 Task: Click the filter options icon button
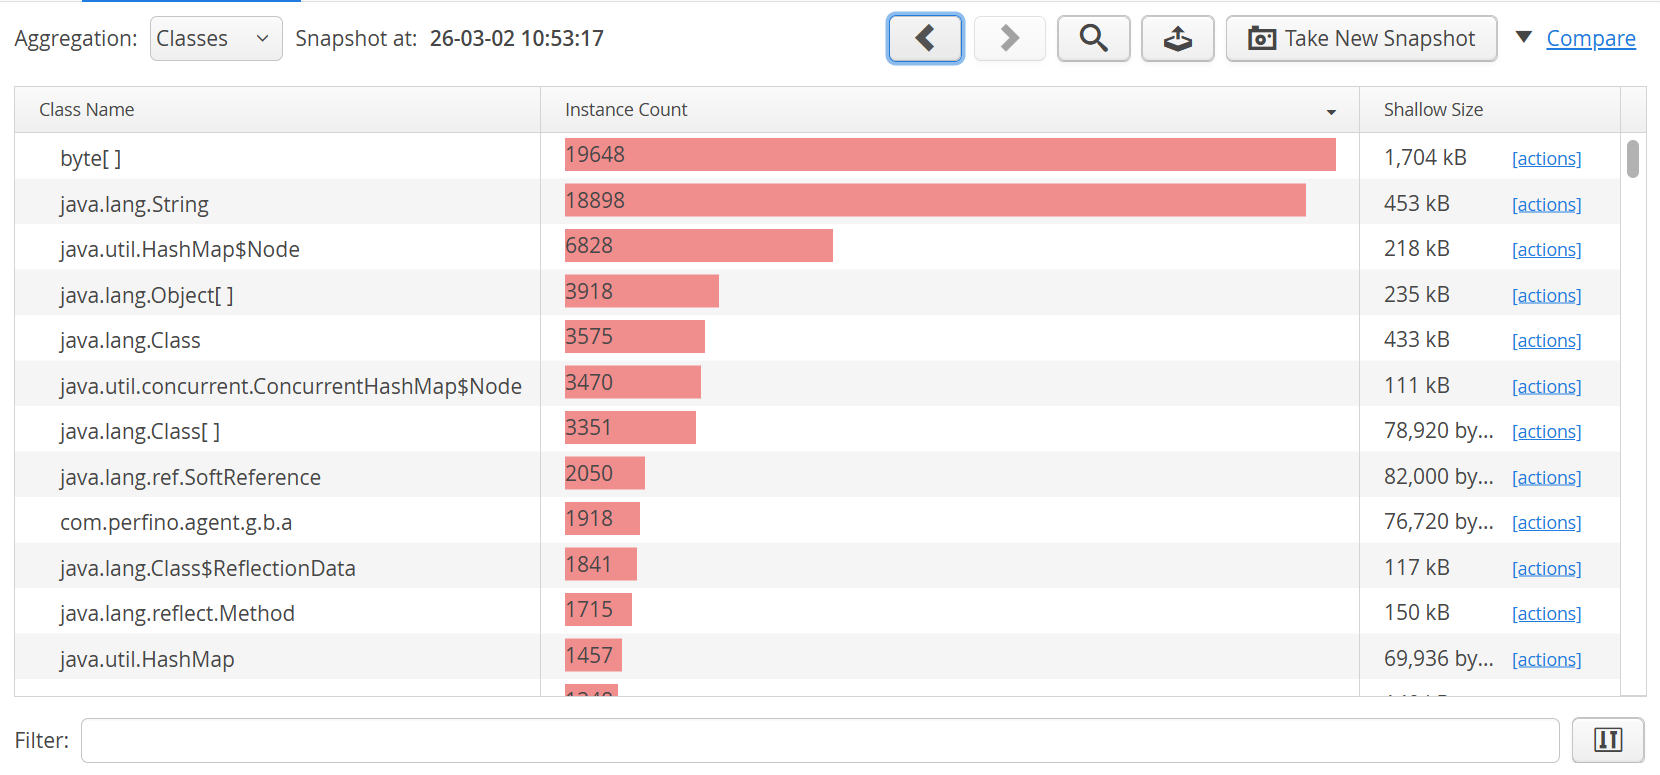[x=1607, y=740]
